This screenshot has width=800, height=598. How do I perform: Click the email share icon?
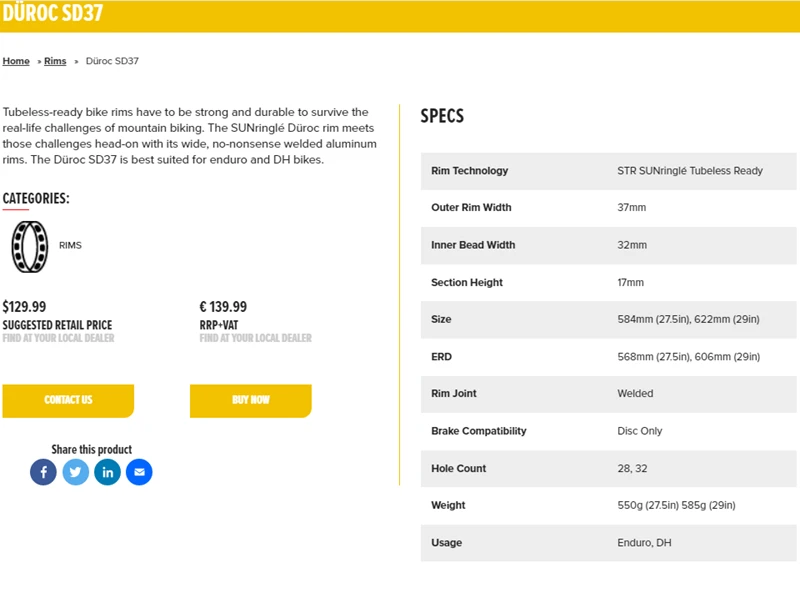(140, 472)
